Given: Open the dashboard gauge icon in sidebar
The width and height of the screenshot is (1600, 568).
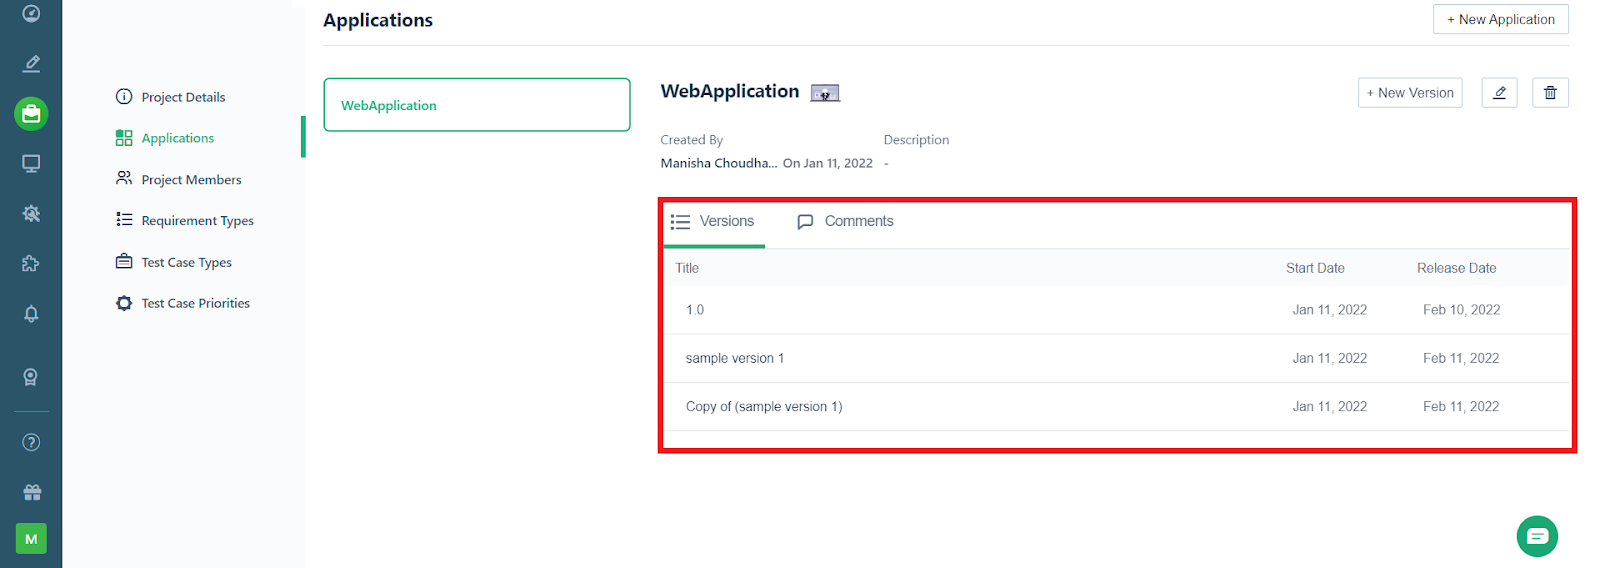Looking at the screenshot, I should [31, 13].
